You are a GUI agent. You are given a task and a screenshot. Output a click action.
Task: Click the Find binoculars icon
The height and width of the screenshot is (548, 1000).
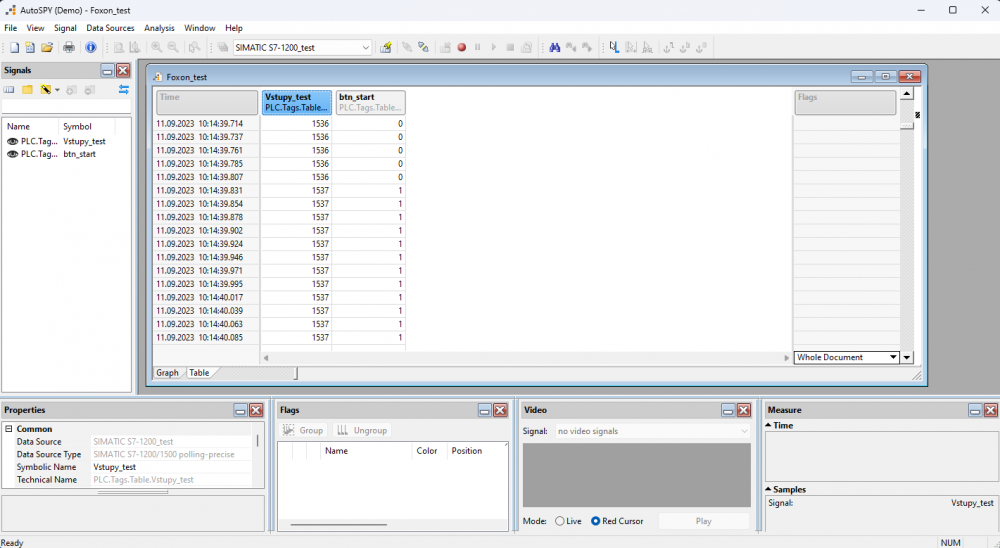[x=555, y=47]
